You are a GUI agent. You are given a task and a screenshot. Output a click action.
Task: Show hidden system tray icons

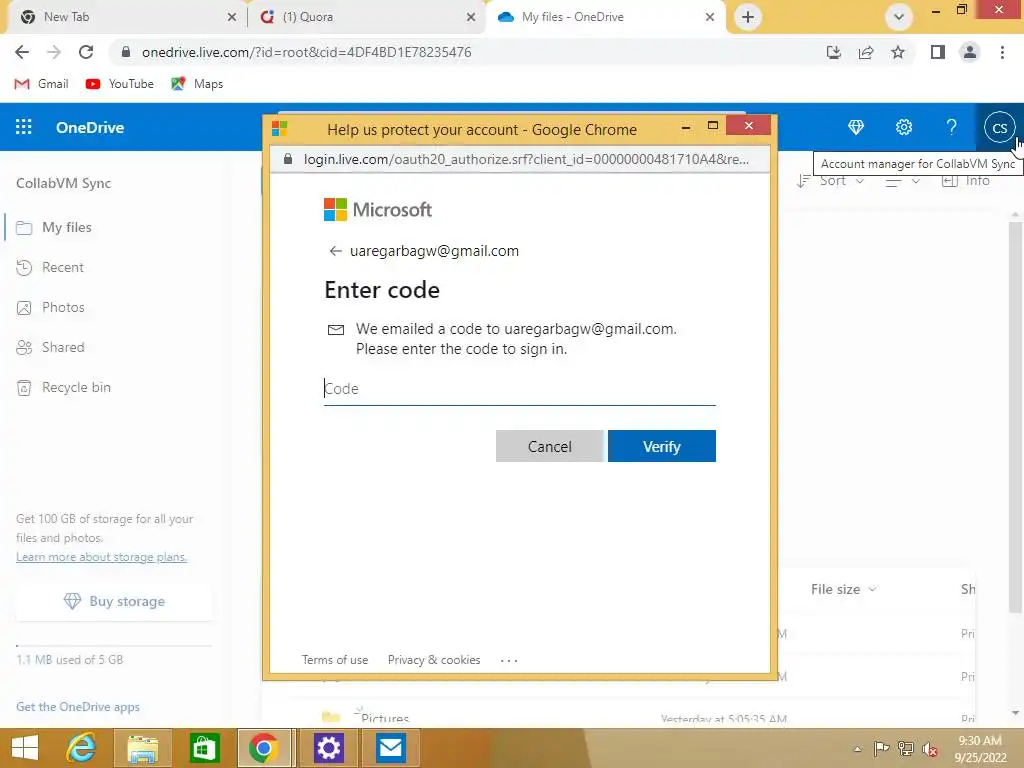857,749
